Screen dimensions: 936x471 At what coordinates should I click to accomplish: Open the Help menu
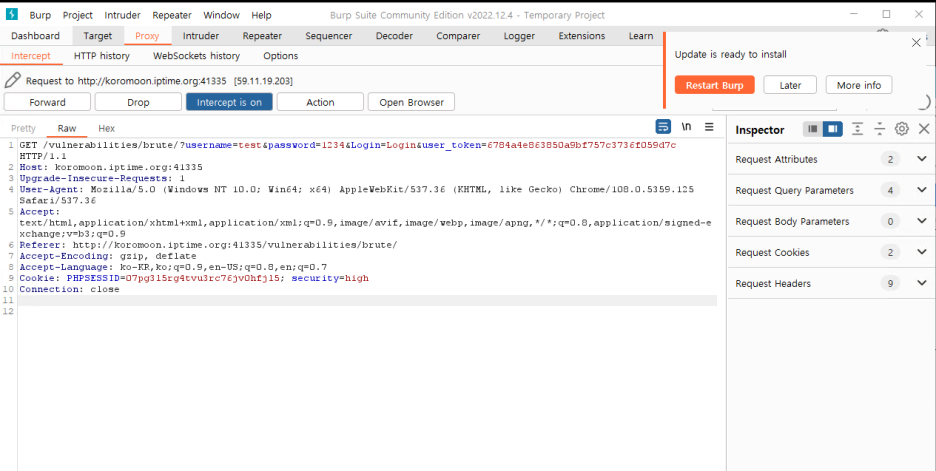pyautogui.click(x=261, y=15)
